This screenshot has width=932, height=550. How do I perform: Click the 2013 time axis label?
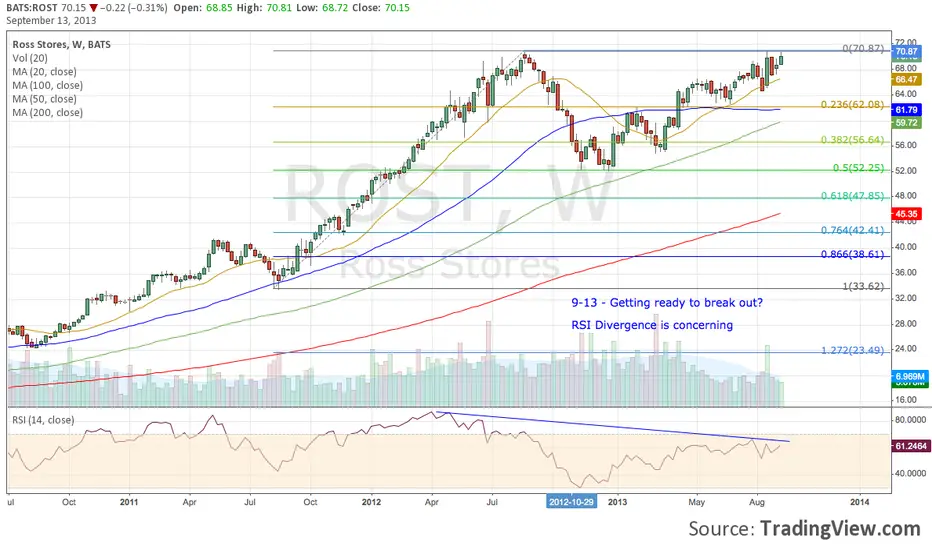click(618, 502)
